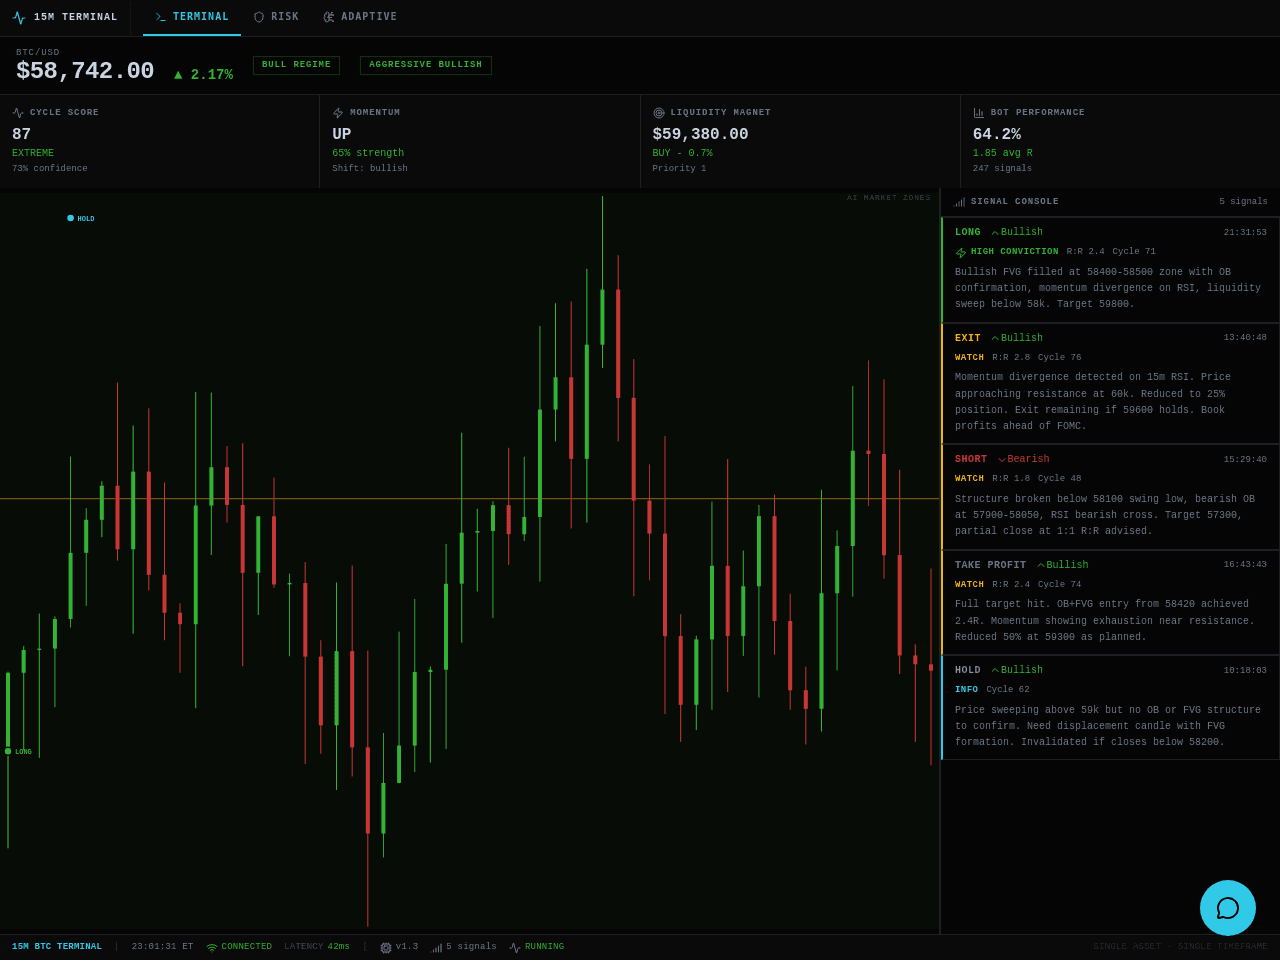Click the INFO tag on HOLD signal

click(967, 690)
